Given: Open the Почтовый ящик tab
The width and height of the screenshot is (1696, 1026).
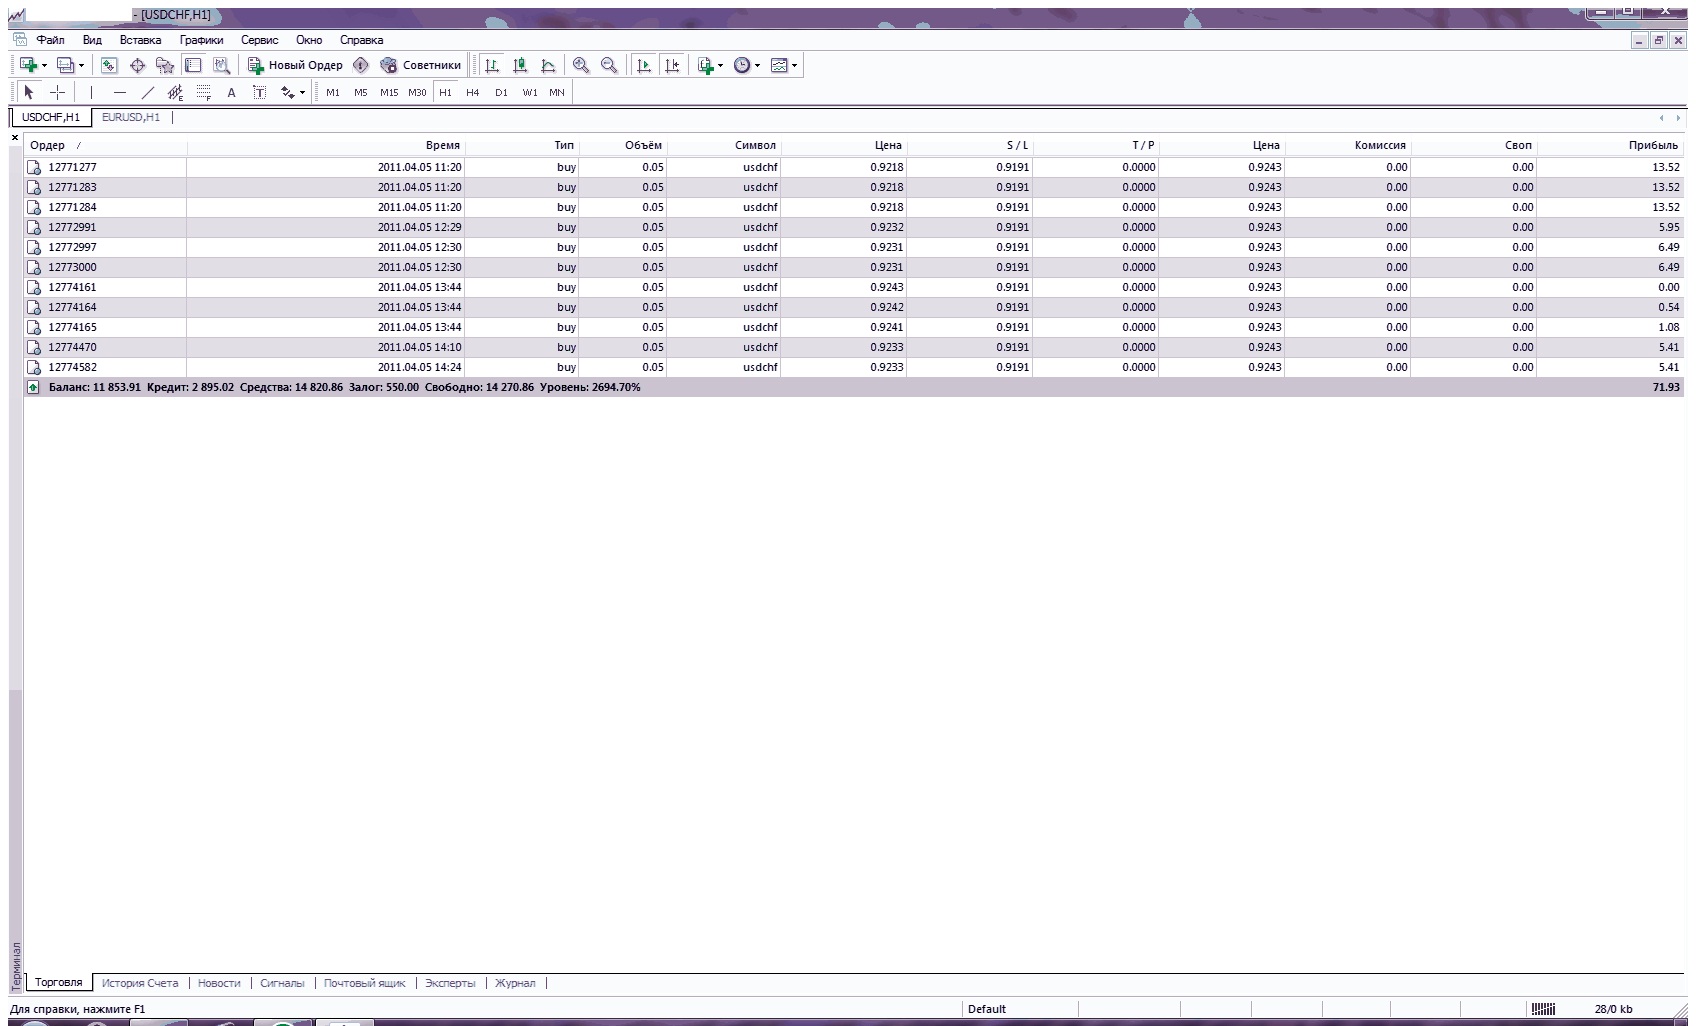Looking at the screenshot, I should tap(365, 983).
